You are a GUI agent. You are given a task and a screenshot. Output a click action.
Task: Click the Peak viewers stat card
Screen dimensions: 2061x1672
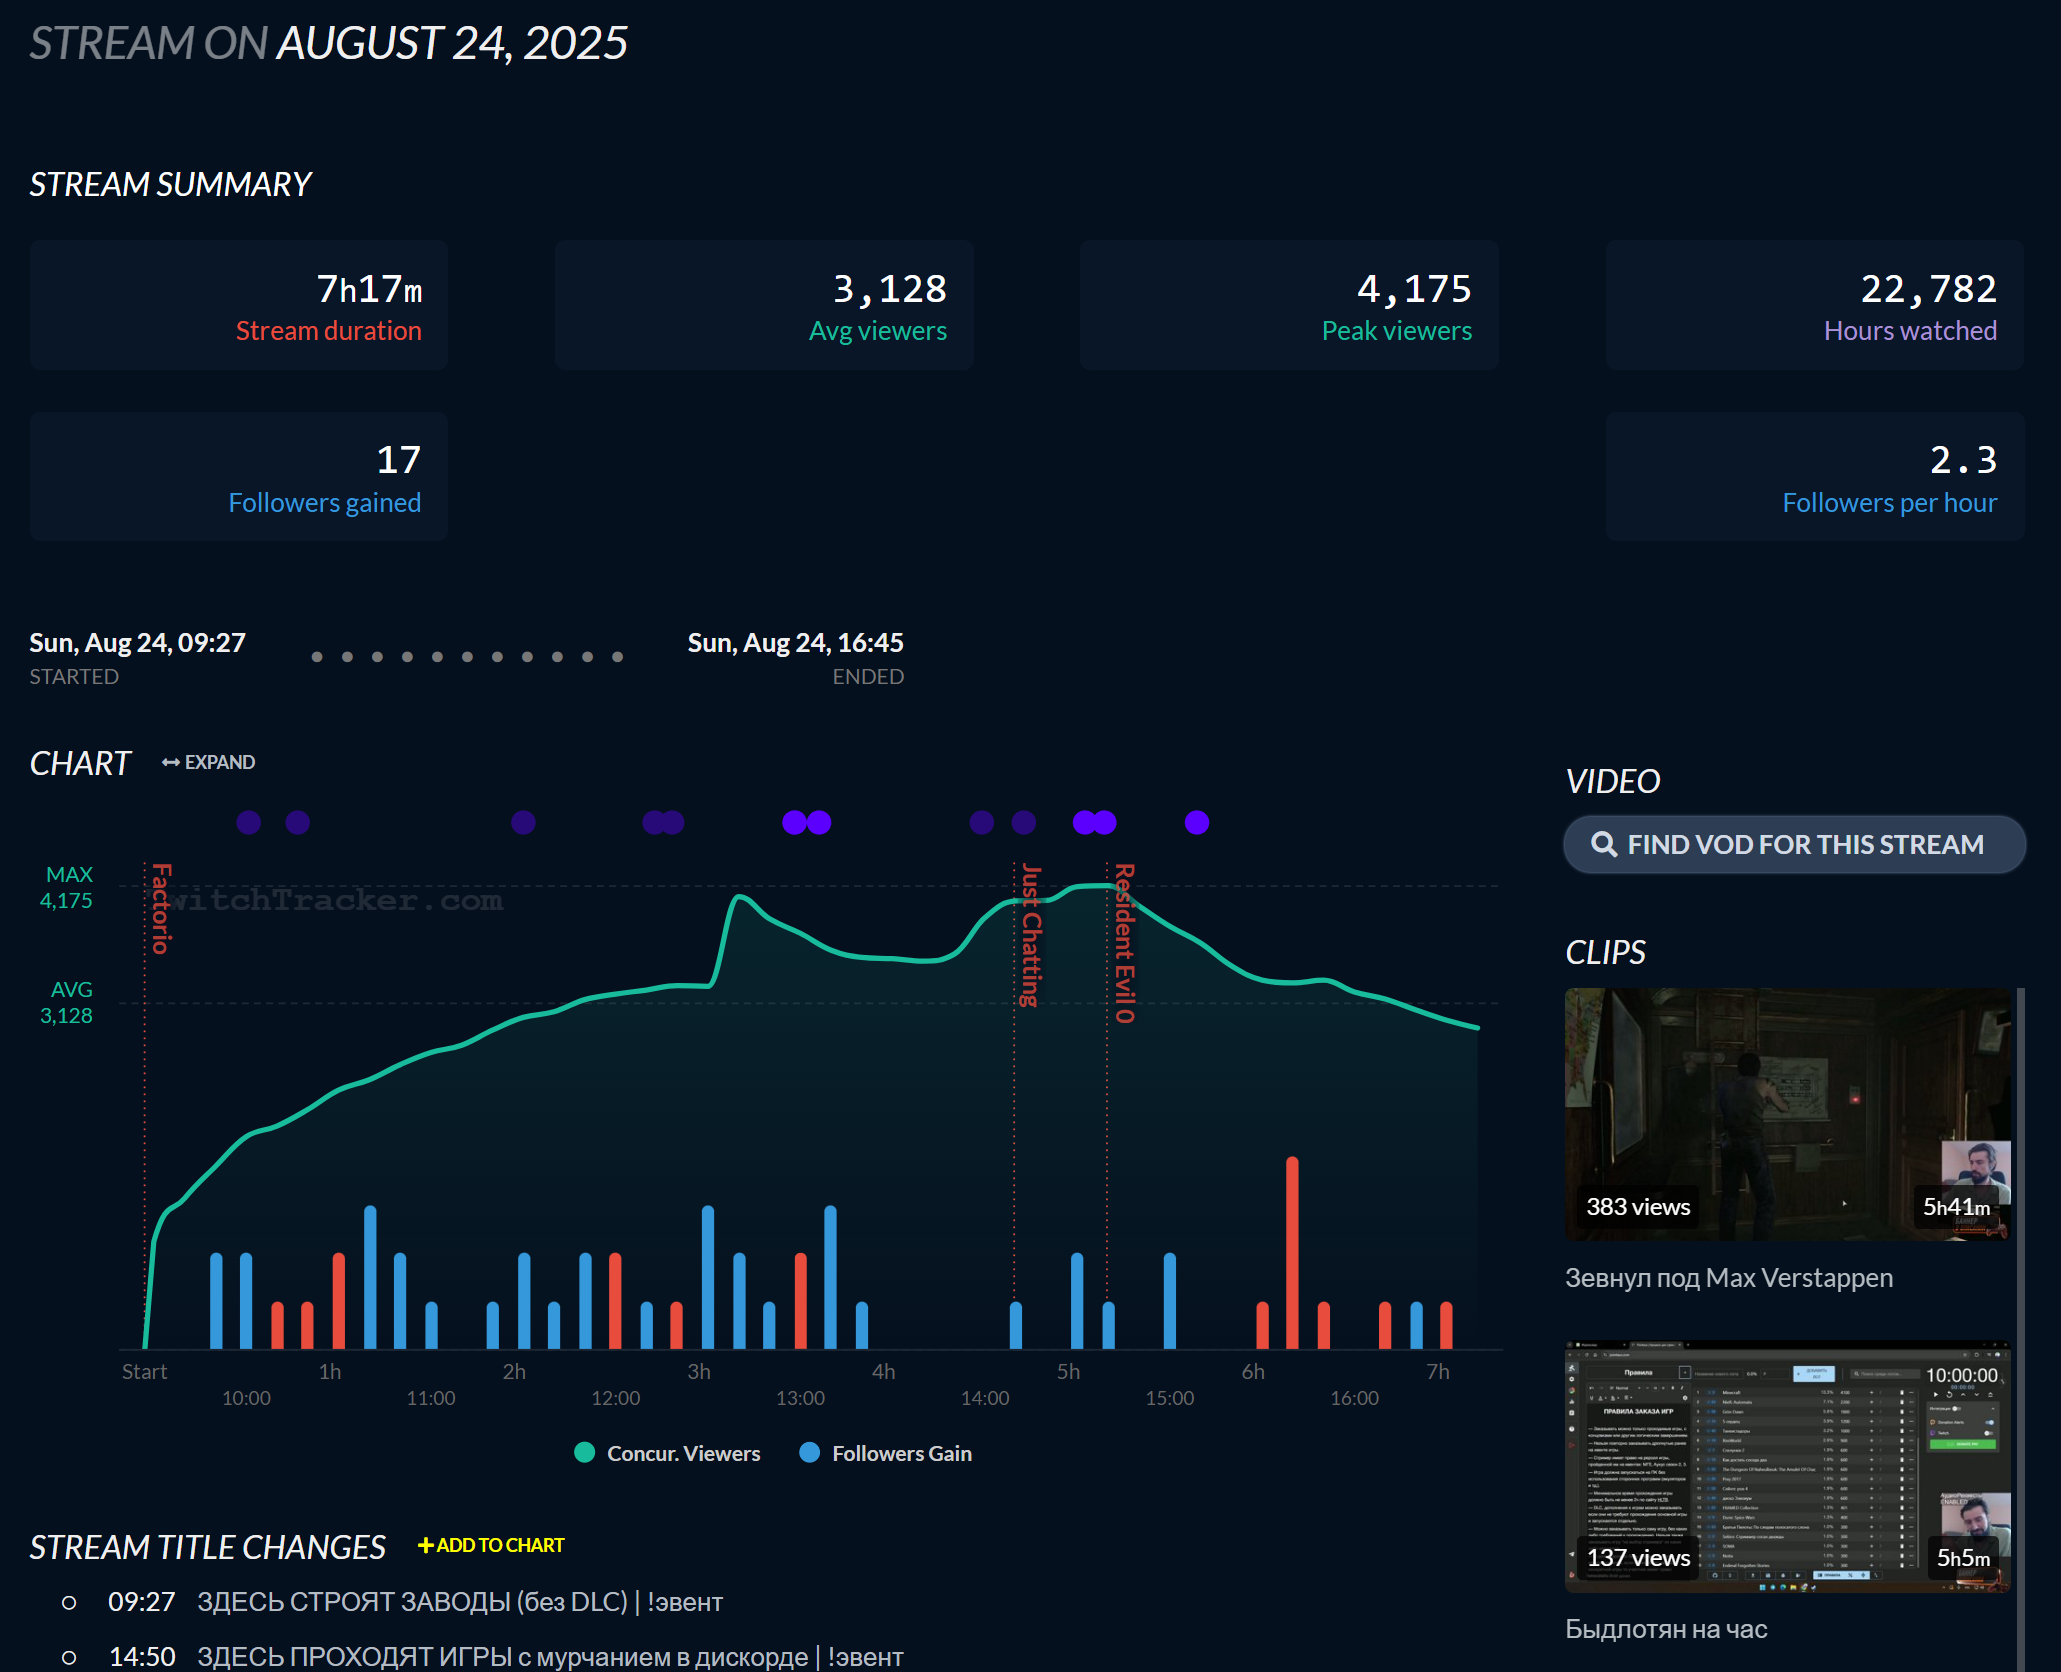tap(1288, 305)
